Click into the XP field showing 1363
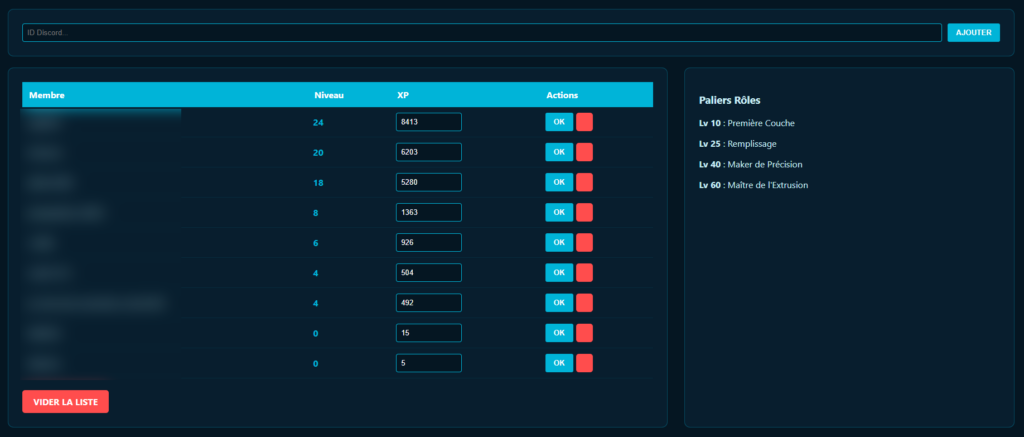Image resolution: width=1024 pixels, height=437 pixels. [x=428, y=212]
